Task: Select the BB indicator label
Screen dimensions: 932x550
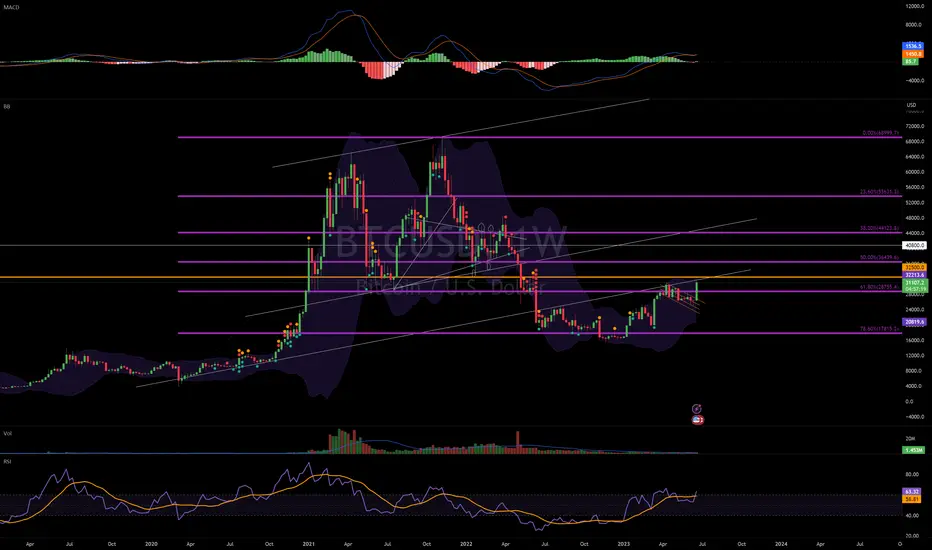Action: tap(7, 106)
